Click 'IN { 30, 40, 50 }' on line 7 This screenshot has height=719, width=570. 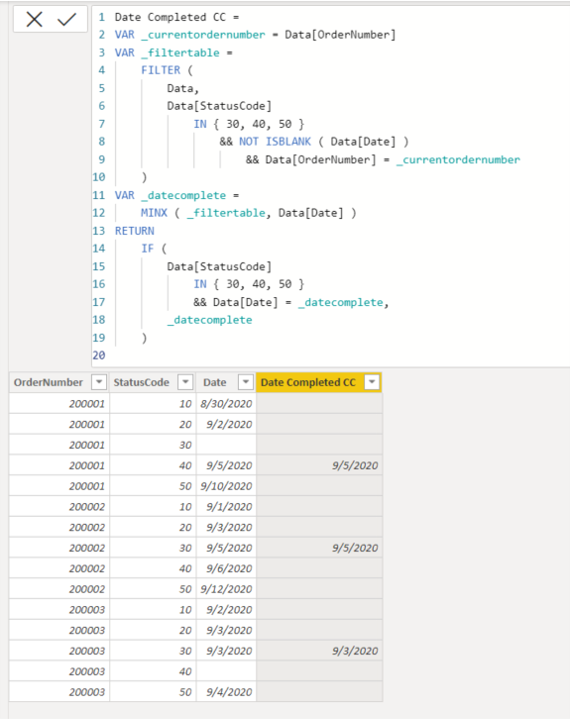pos(249,124)
